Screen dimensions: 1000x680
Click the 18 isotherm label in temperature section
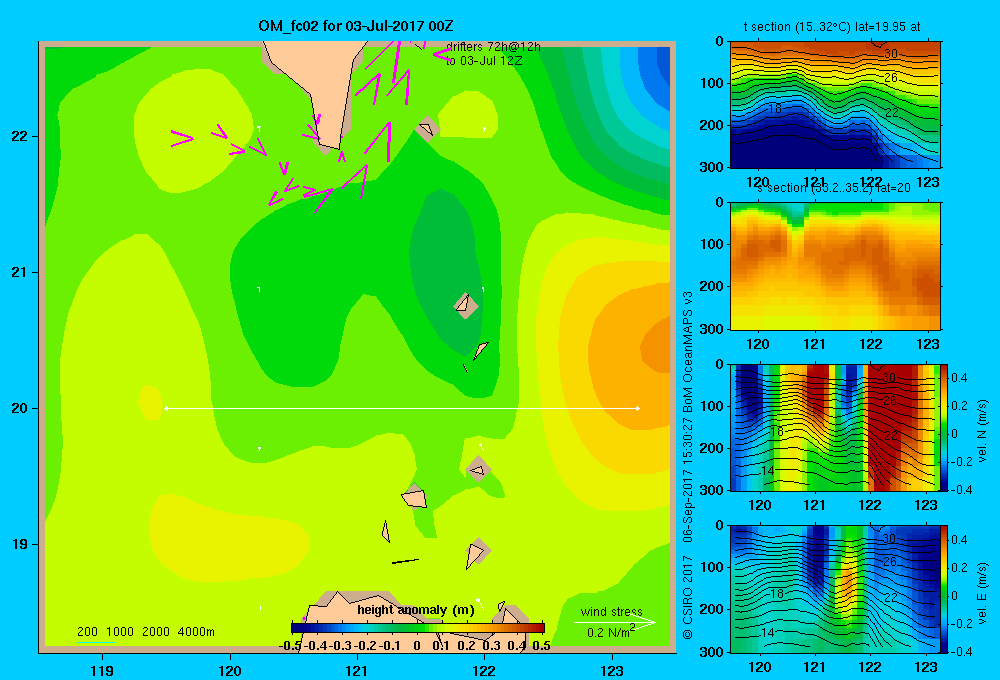(774, 108)
